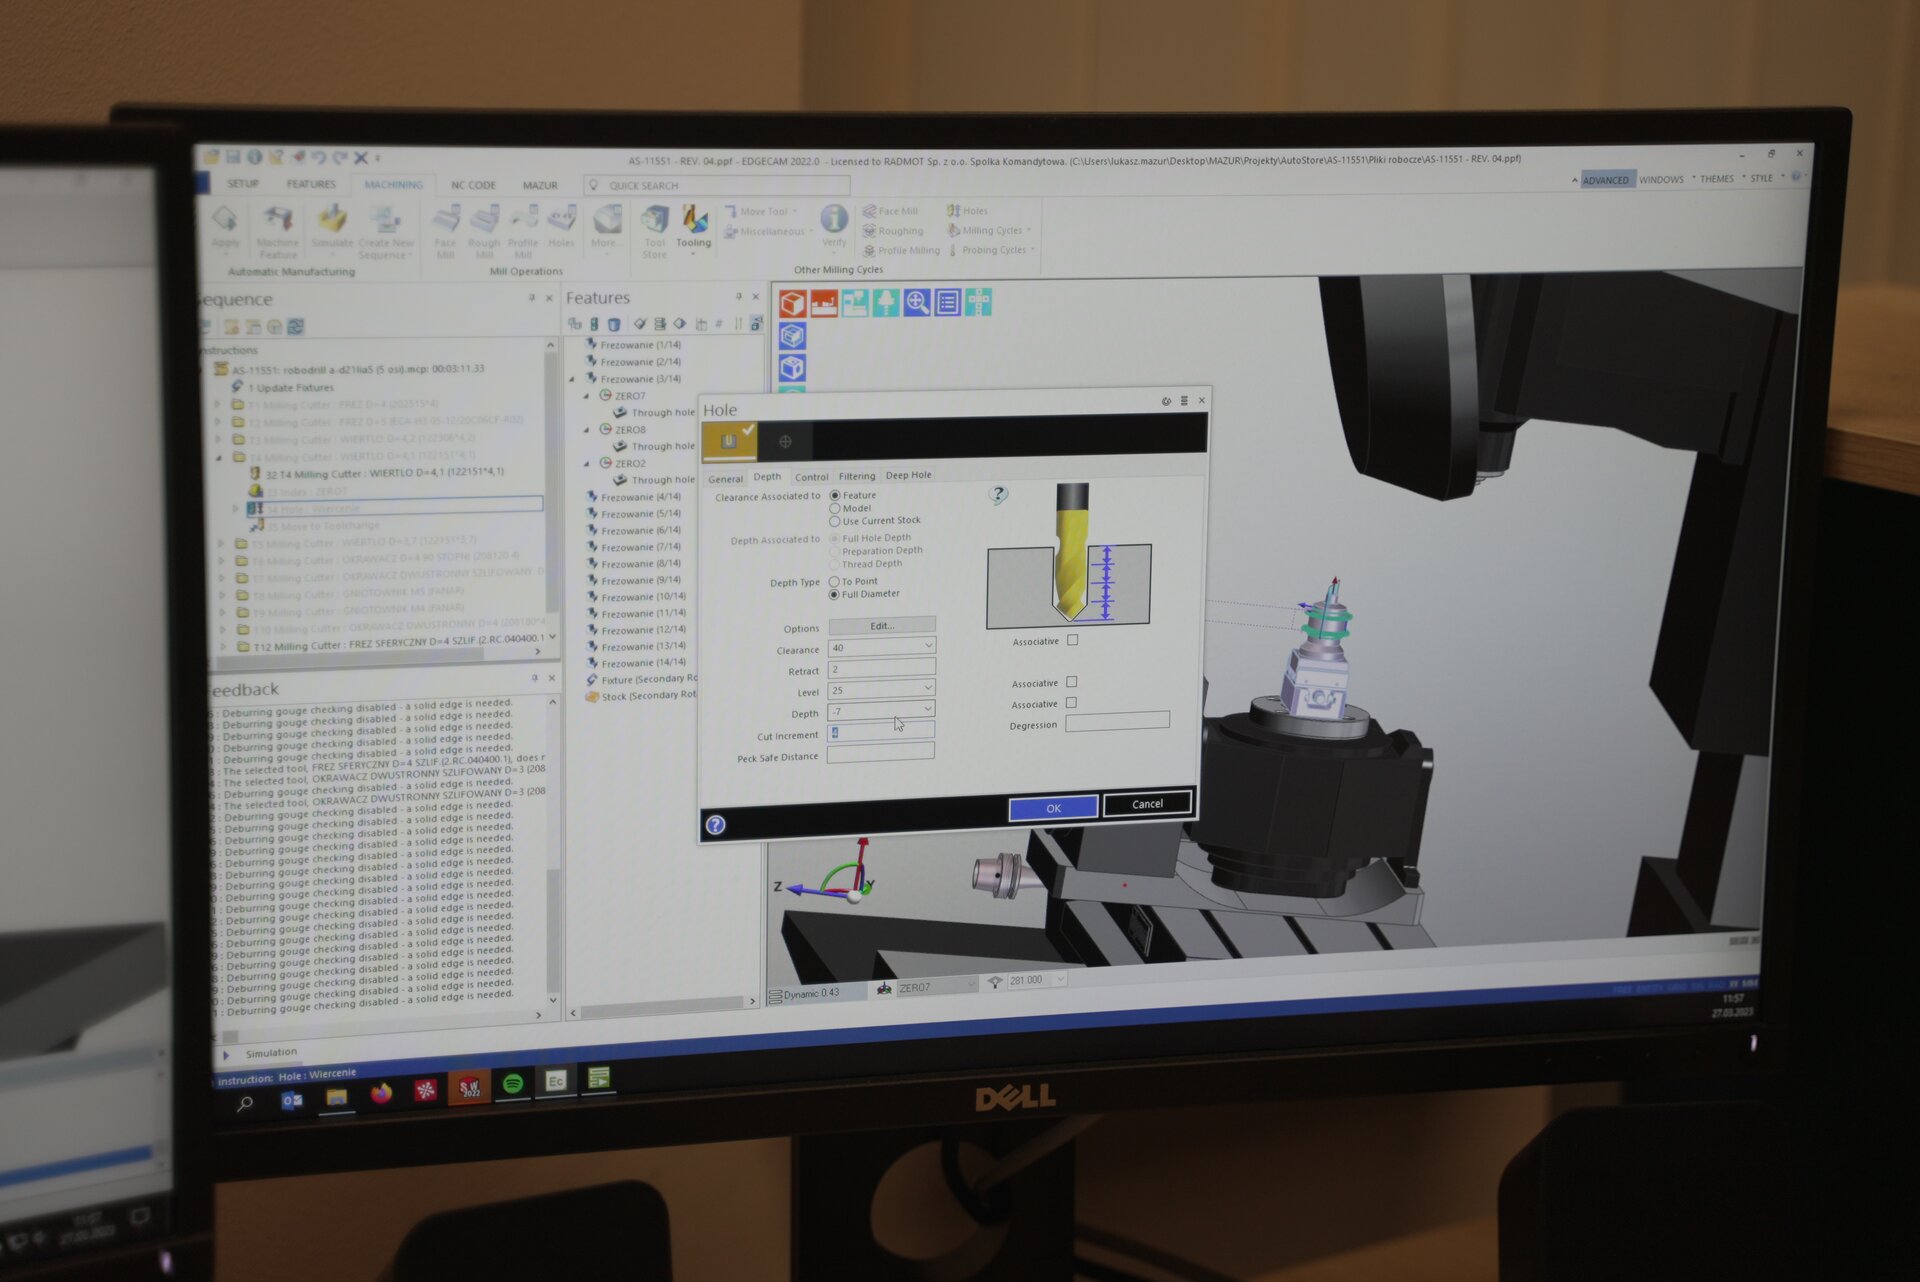Click the help question-mark bubble beside drill picture
1920x1282 pixels.
(x=998, y=494)
